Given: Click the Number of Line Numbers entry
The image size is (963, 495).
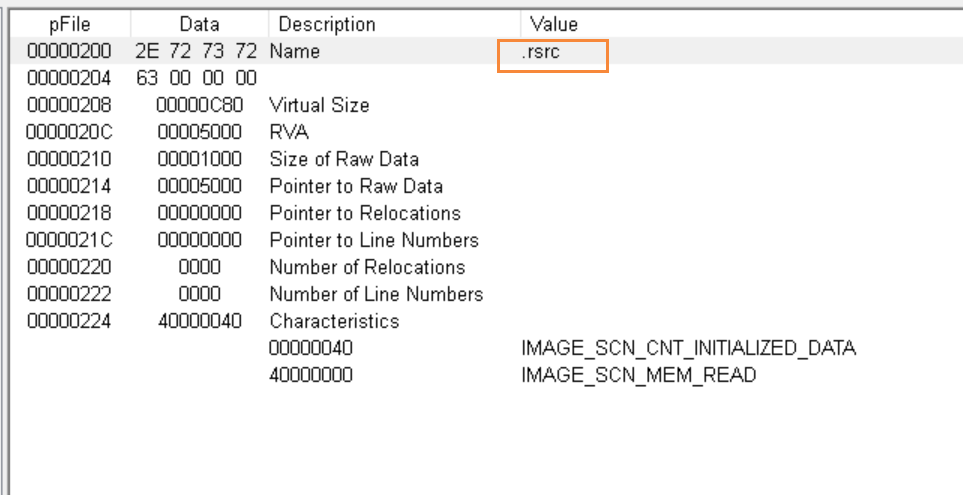Looking at the screenshot, I should click(376, 294).
